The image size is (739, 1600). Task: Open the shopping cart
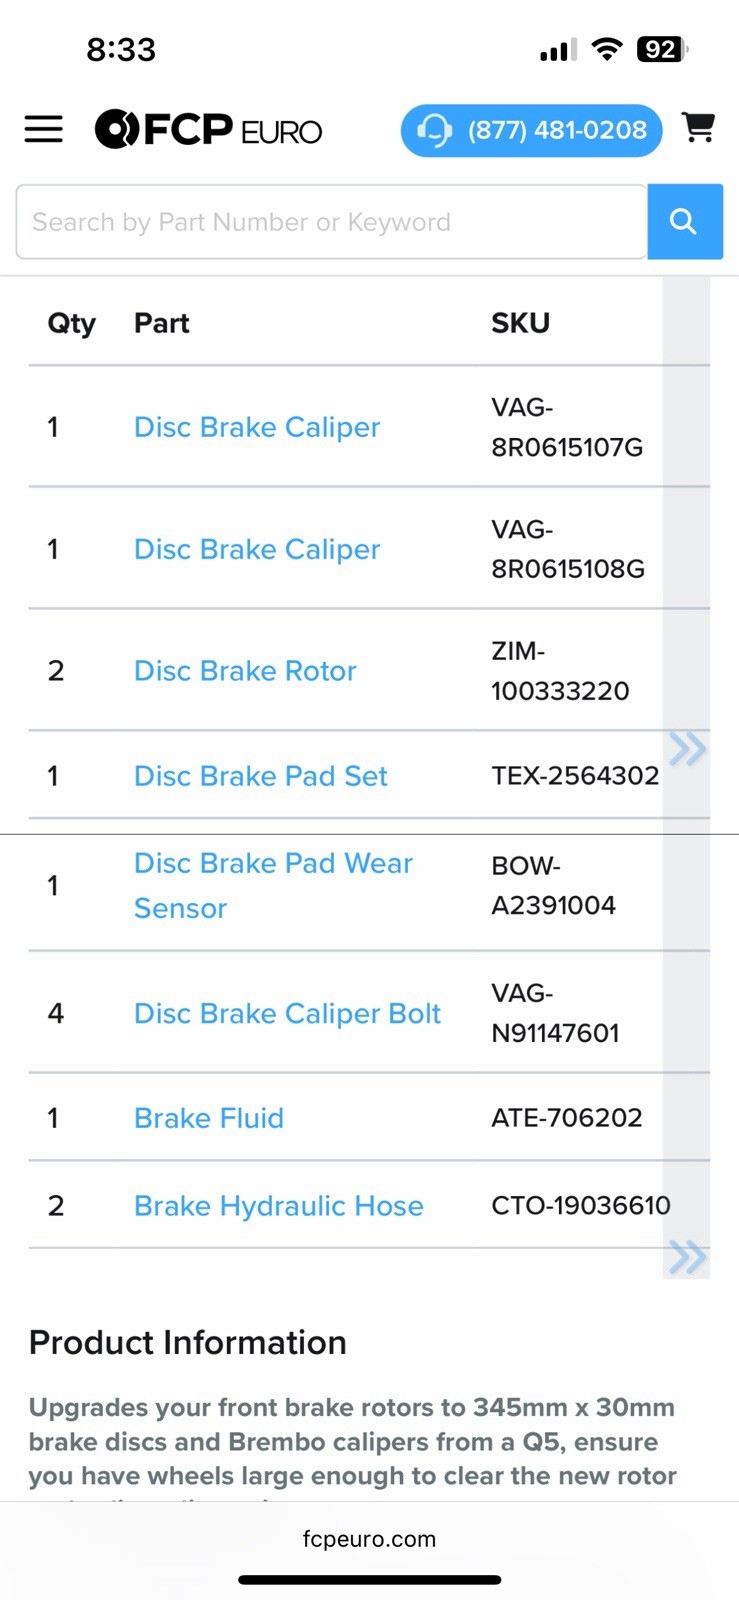coord(698,128)
